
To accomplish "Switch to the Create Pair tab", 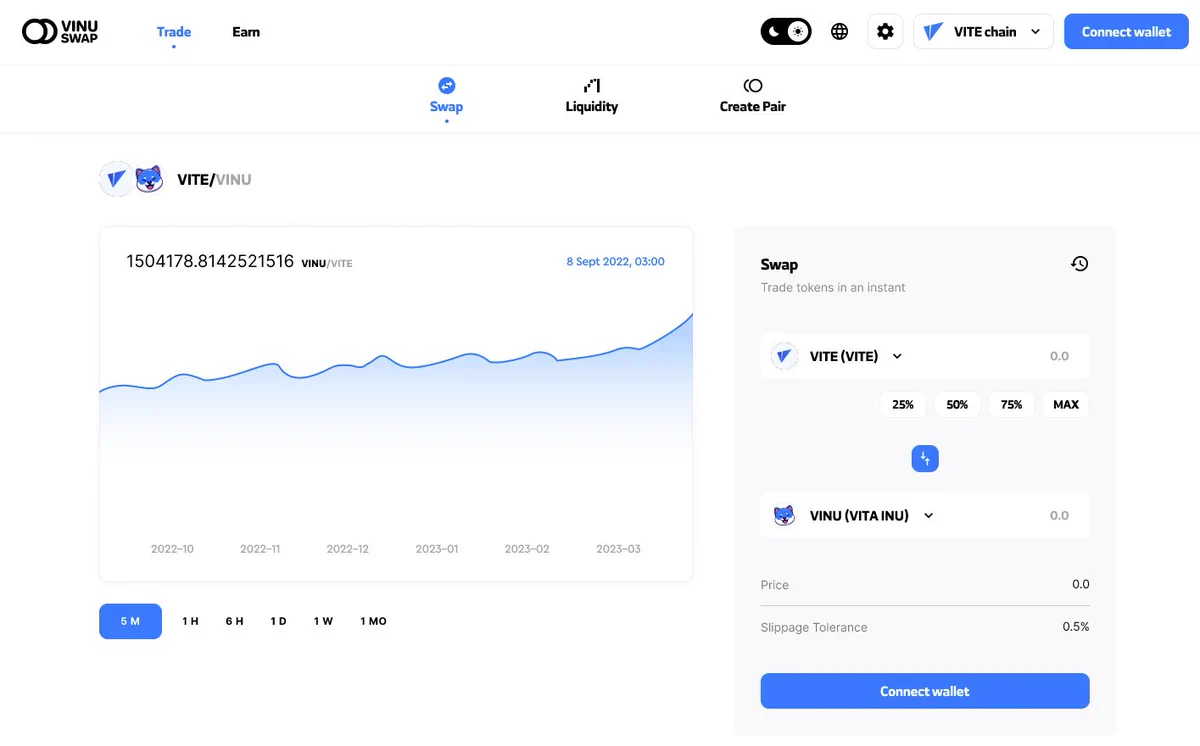I will (753, 96).
